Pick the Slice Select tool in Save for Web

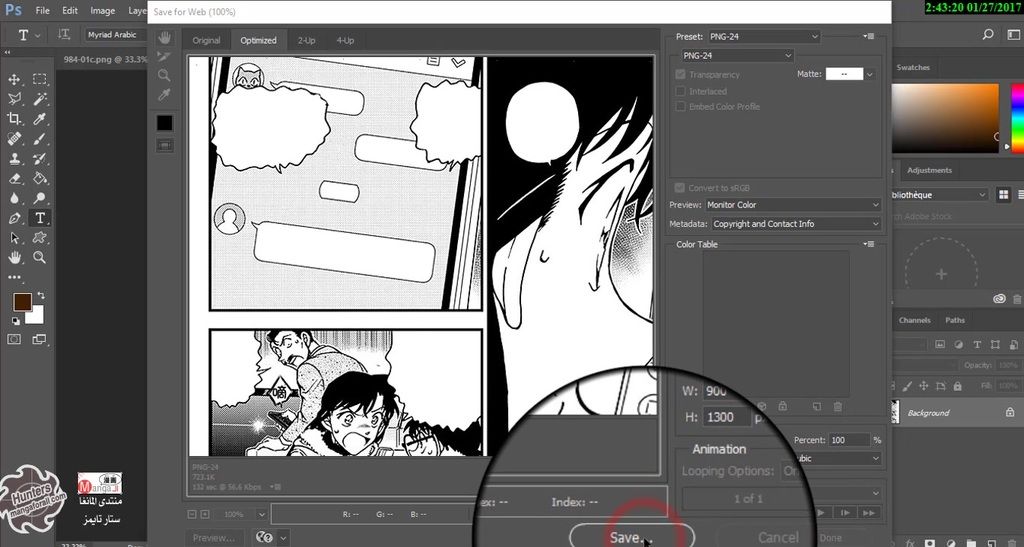point(164,57)
